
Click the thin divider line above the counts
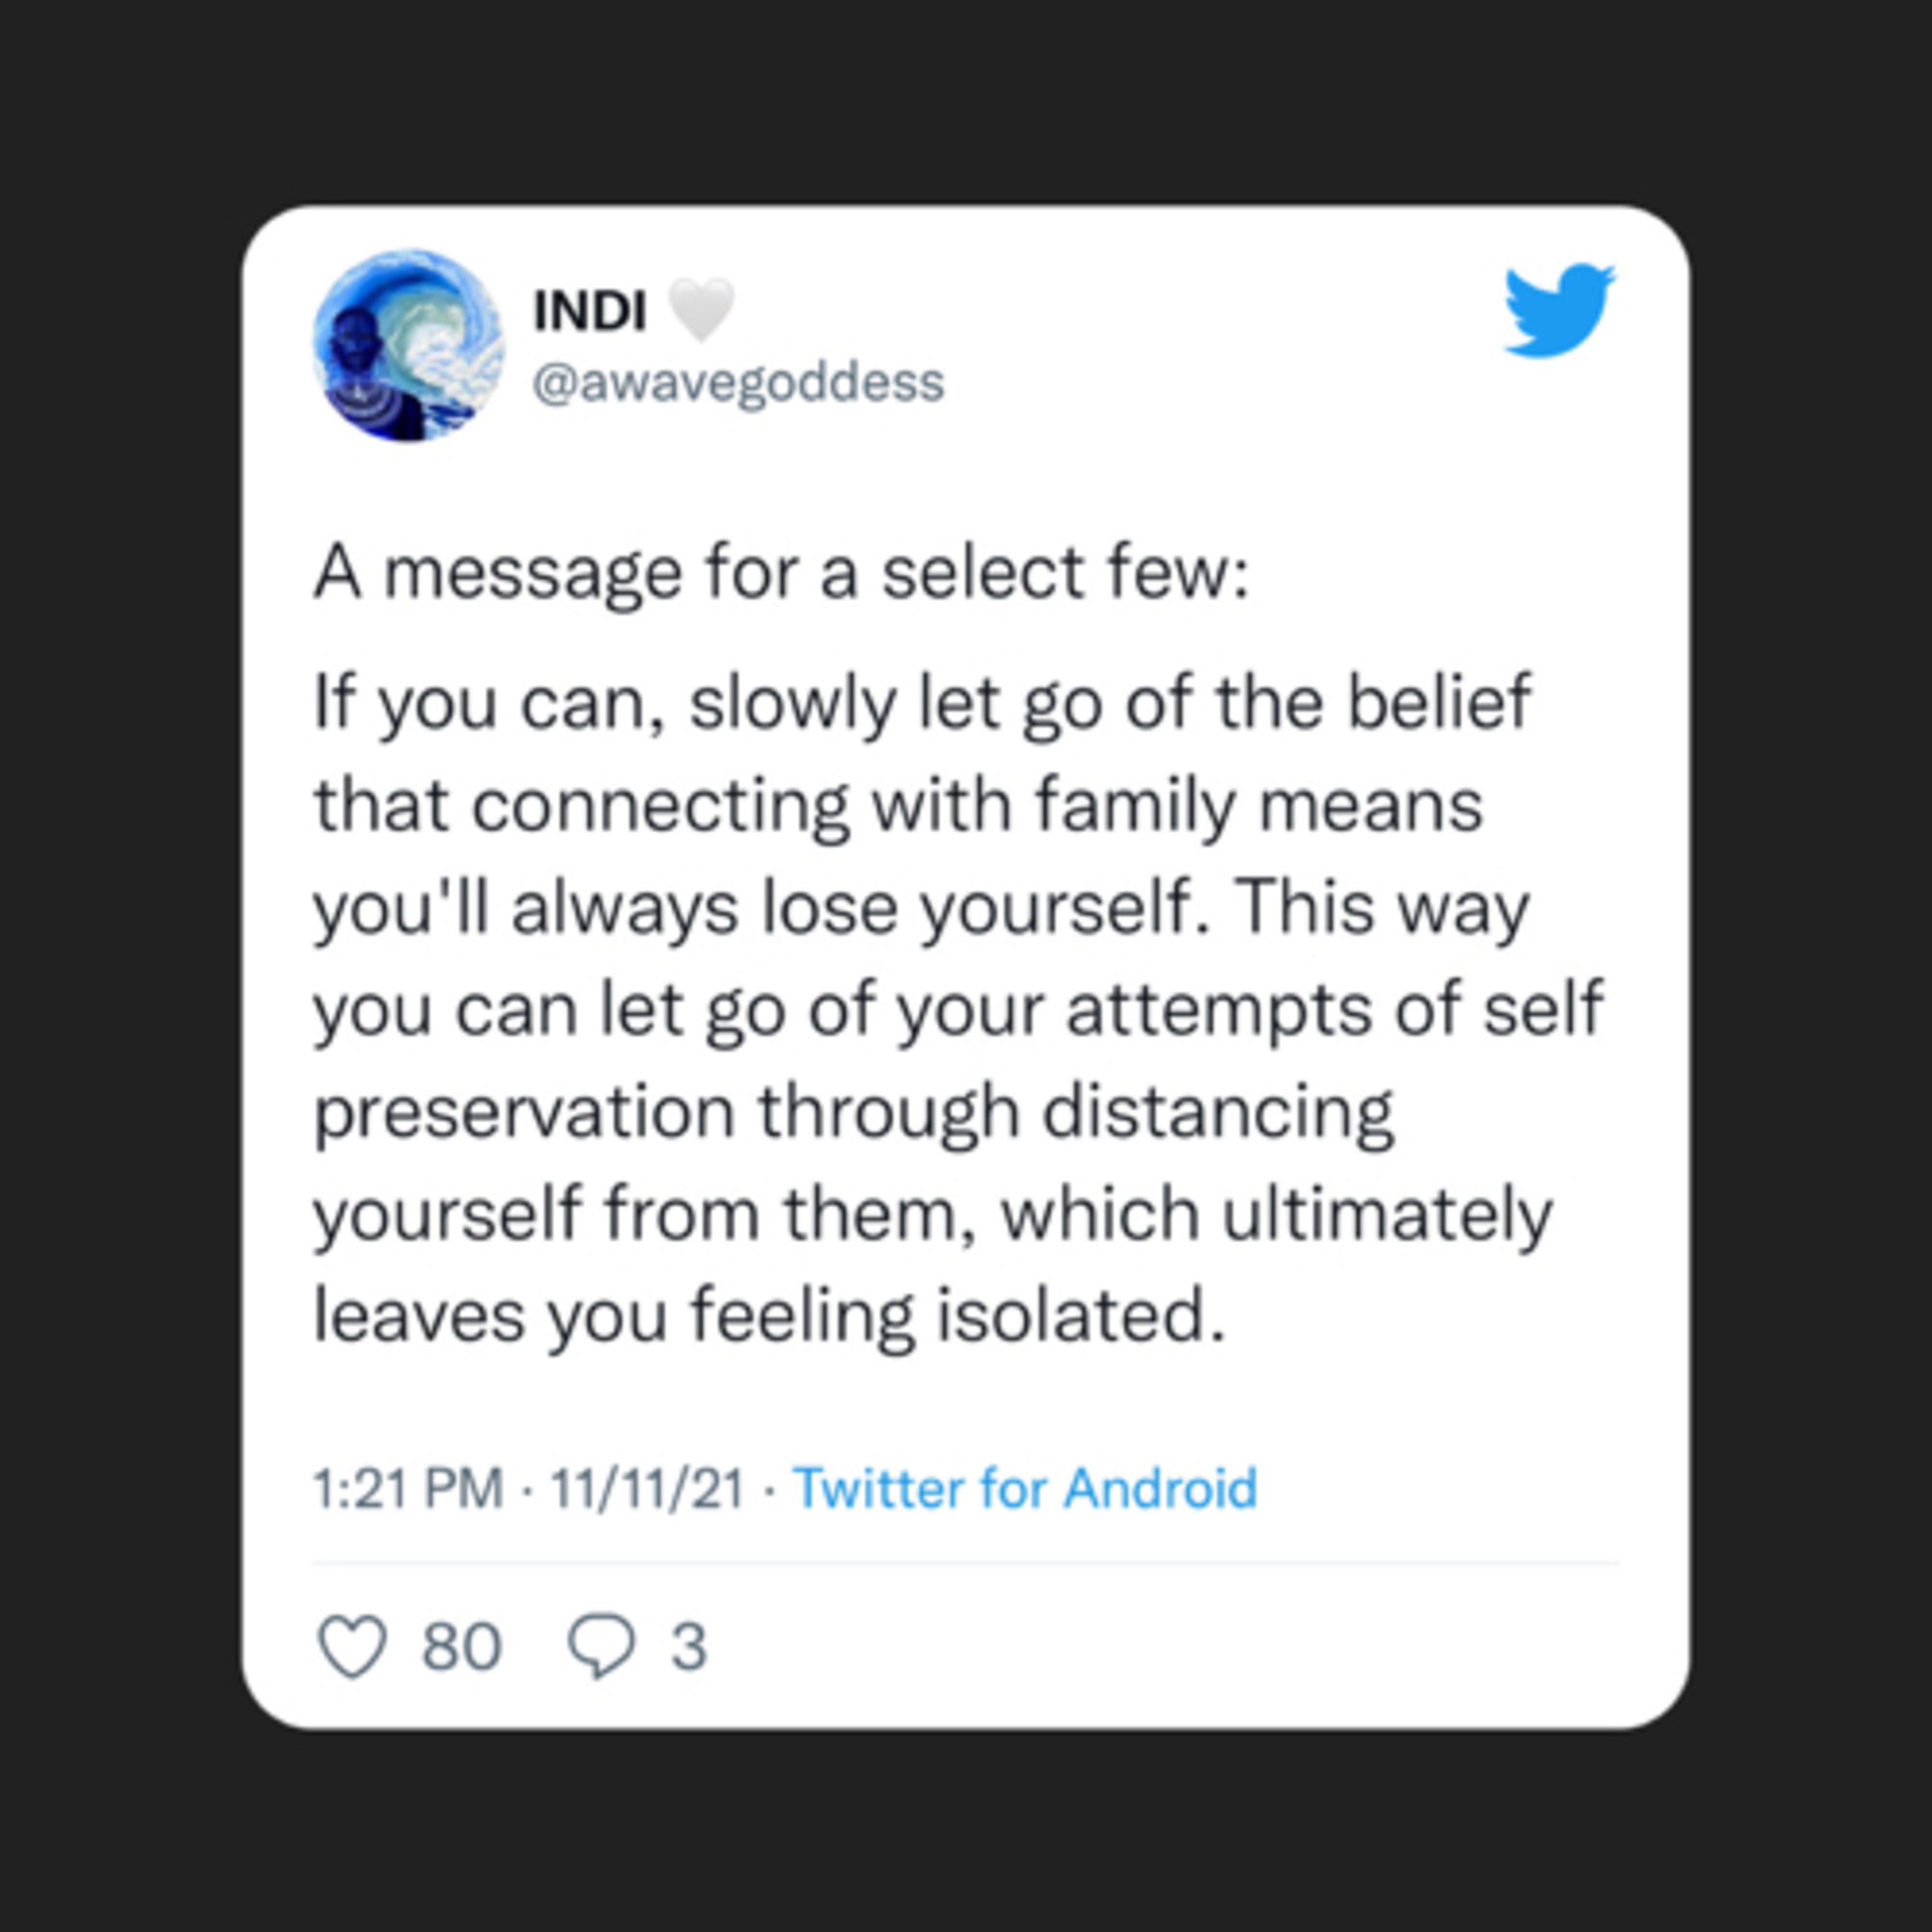click(x=965, y=1562)
